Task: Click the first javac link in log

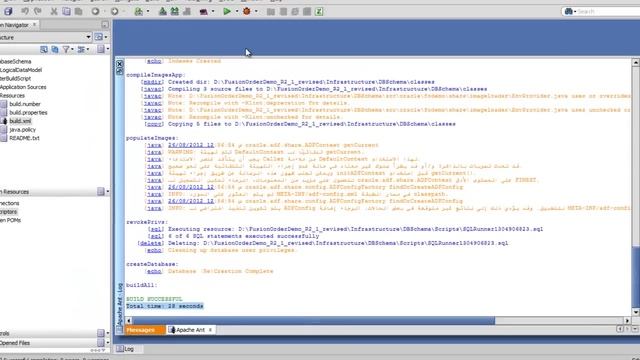Action: pos(152,89)
